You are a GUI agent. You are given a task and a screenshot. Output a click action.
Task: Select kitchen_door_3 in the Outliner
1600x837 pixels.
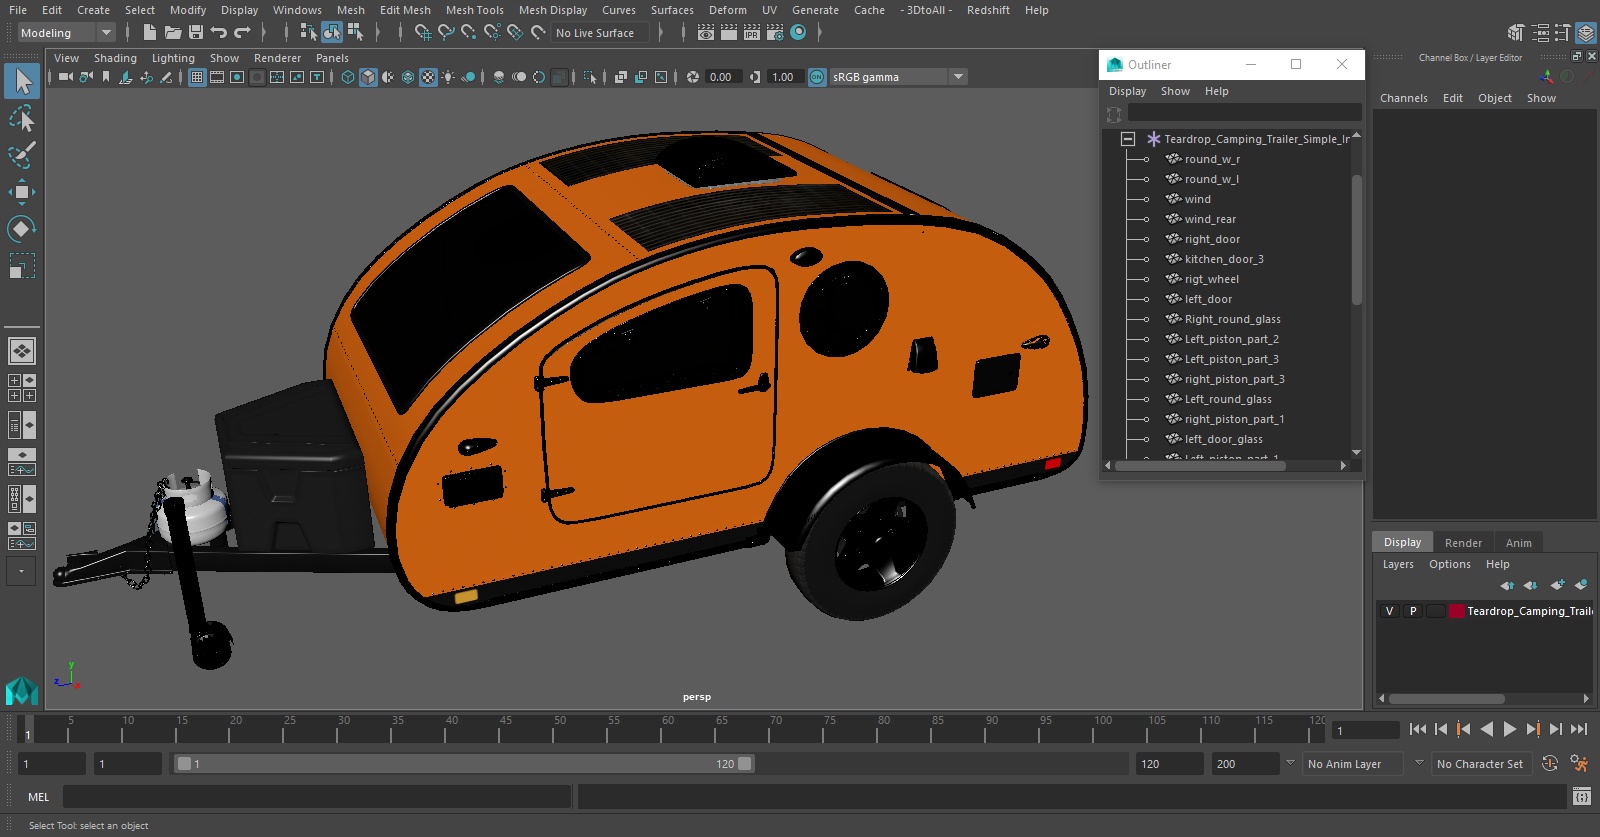click(1223, 259)
